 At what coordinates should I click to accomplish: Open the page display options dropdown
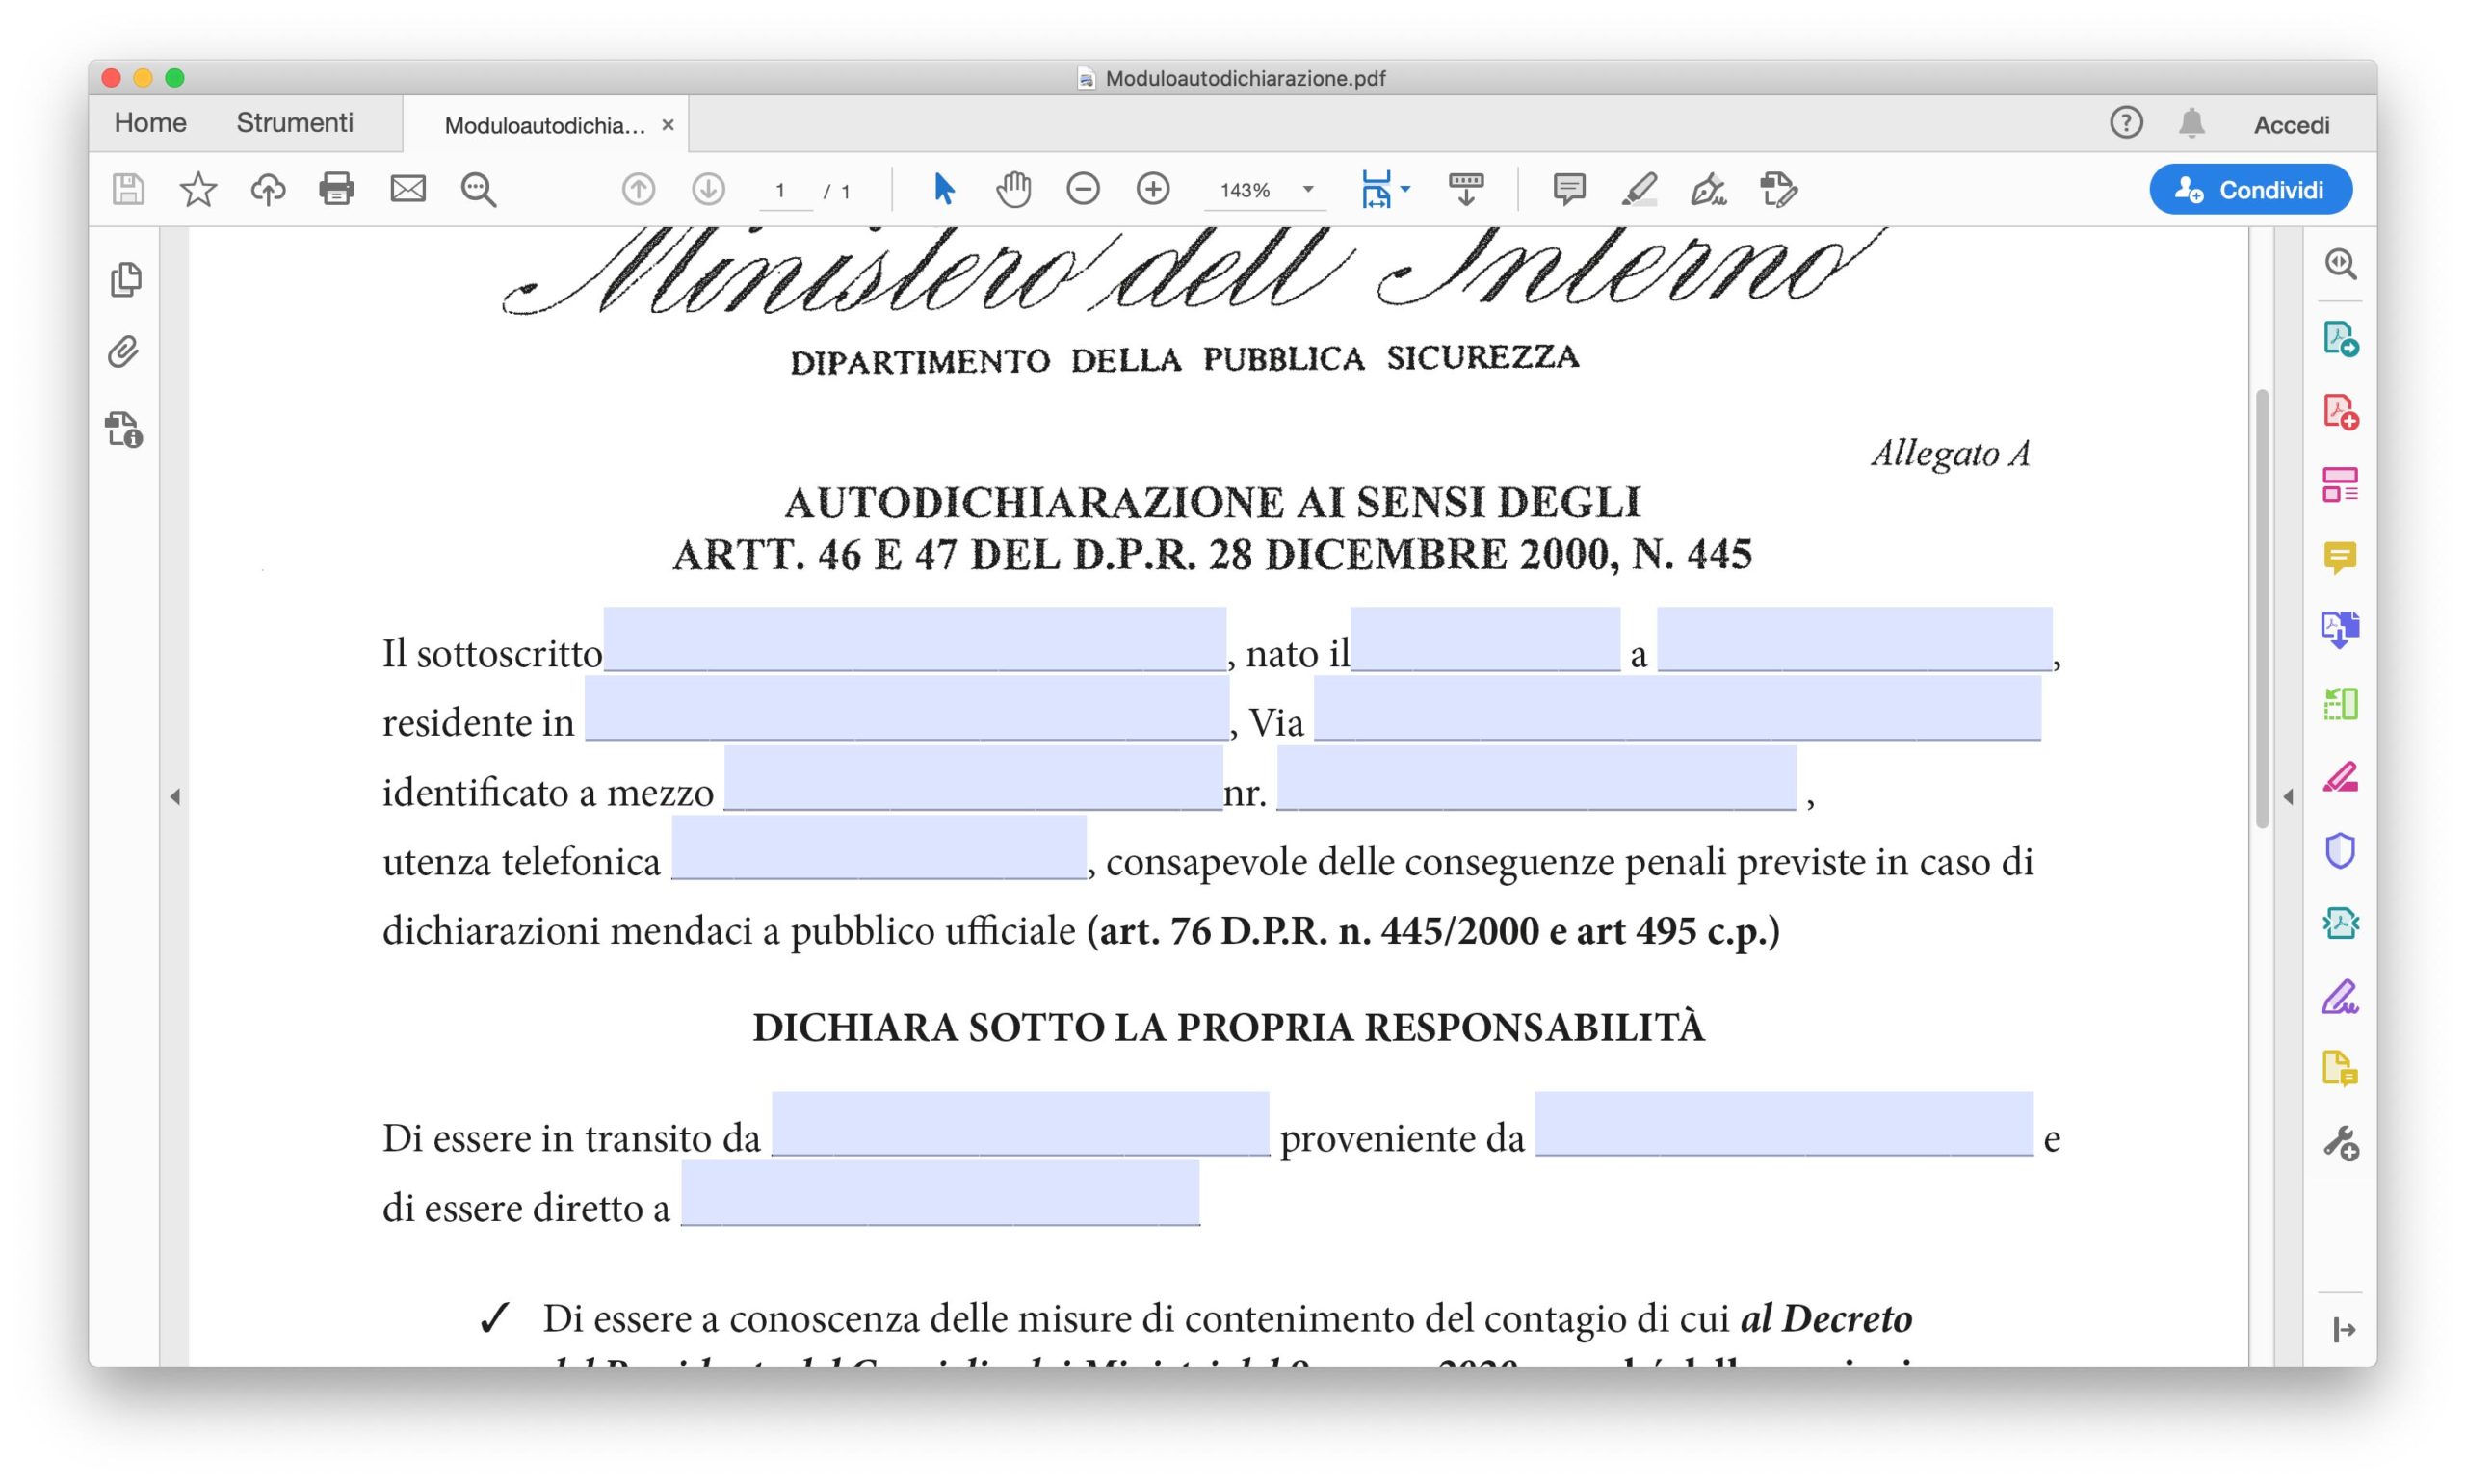click(1404, 189)
